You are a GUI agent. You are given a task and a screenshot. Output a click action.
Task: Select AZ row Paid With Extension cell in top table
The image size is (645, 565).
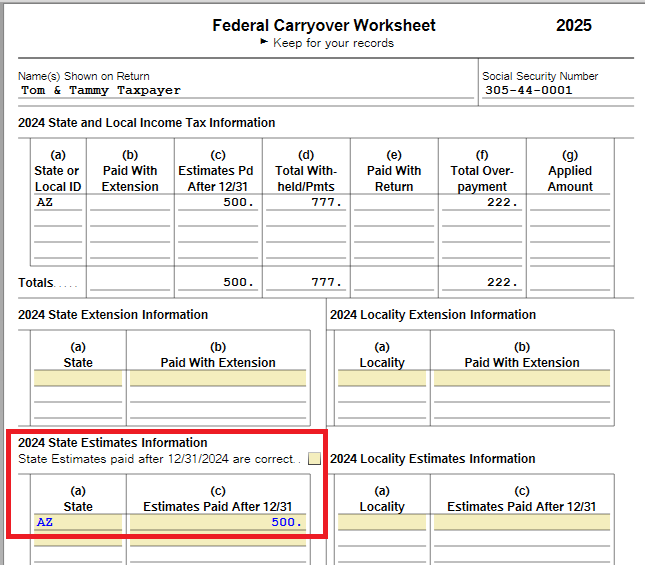(129, 202)
